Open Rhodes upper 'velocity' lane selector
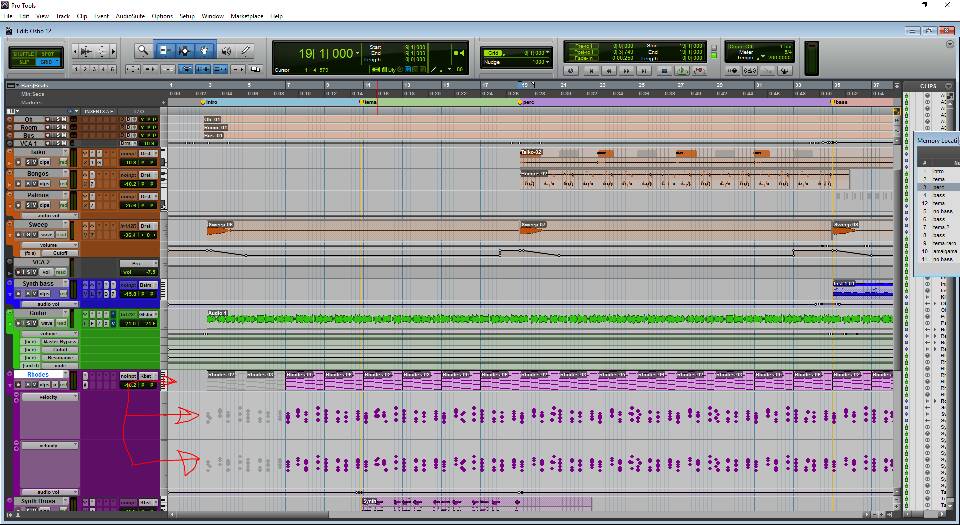 click(50, 397)
